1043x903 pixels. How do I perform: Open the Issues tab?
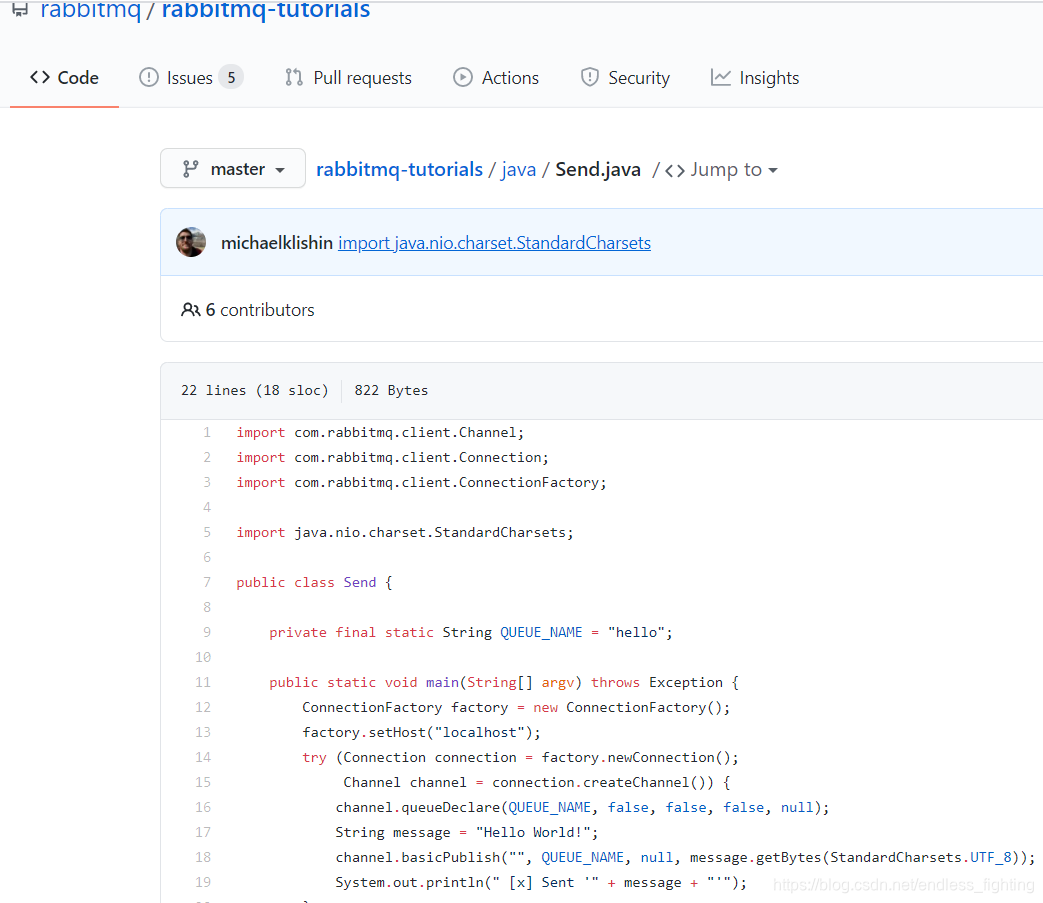190,78
